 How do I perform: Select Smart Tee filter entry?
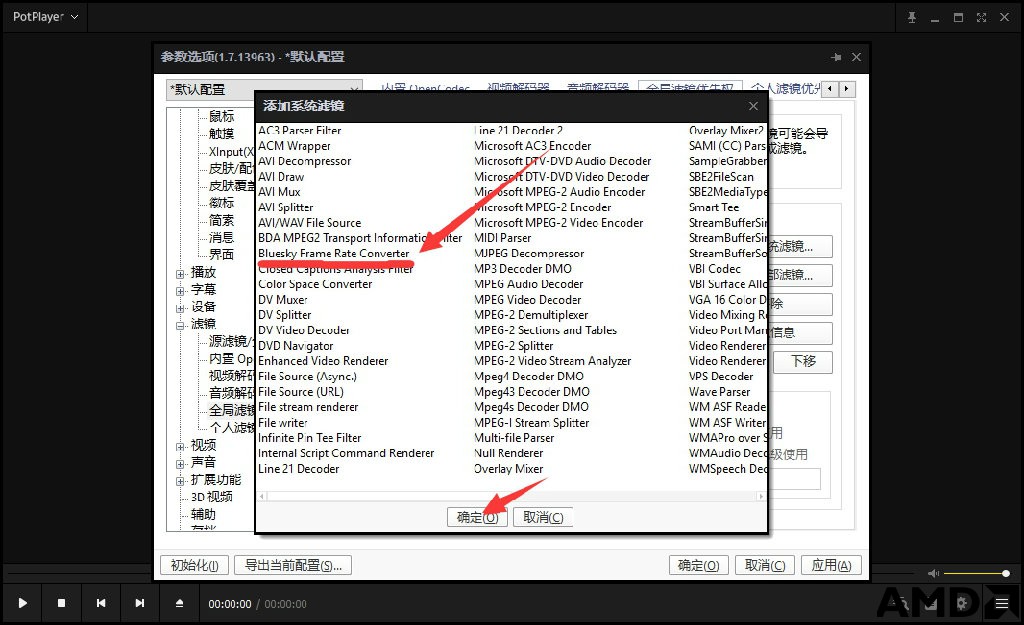pos(714,207)
